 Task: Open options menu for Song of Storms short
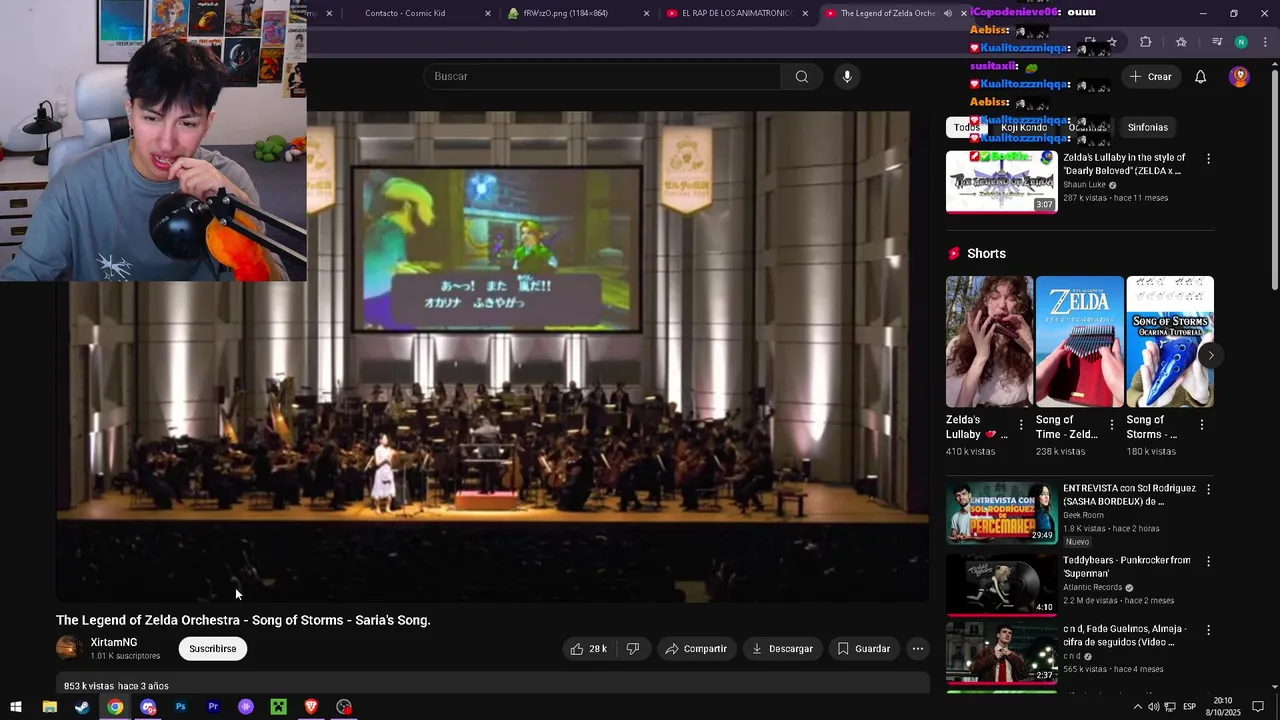tap(1201, 425)
